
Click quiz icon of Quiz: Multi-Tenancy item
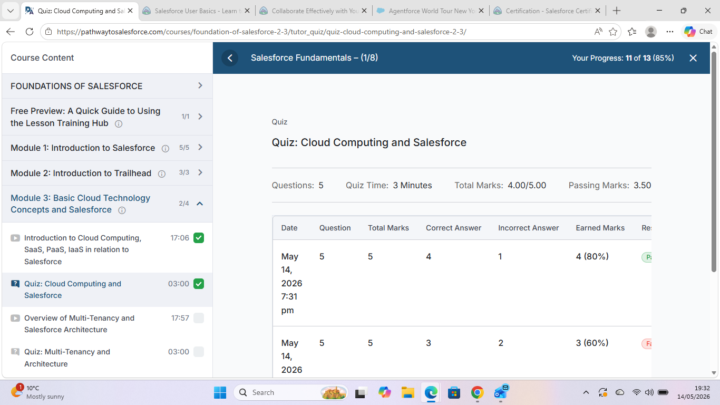pyautogui.click(x=15, y=352)
